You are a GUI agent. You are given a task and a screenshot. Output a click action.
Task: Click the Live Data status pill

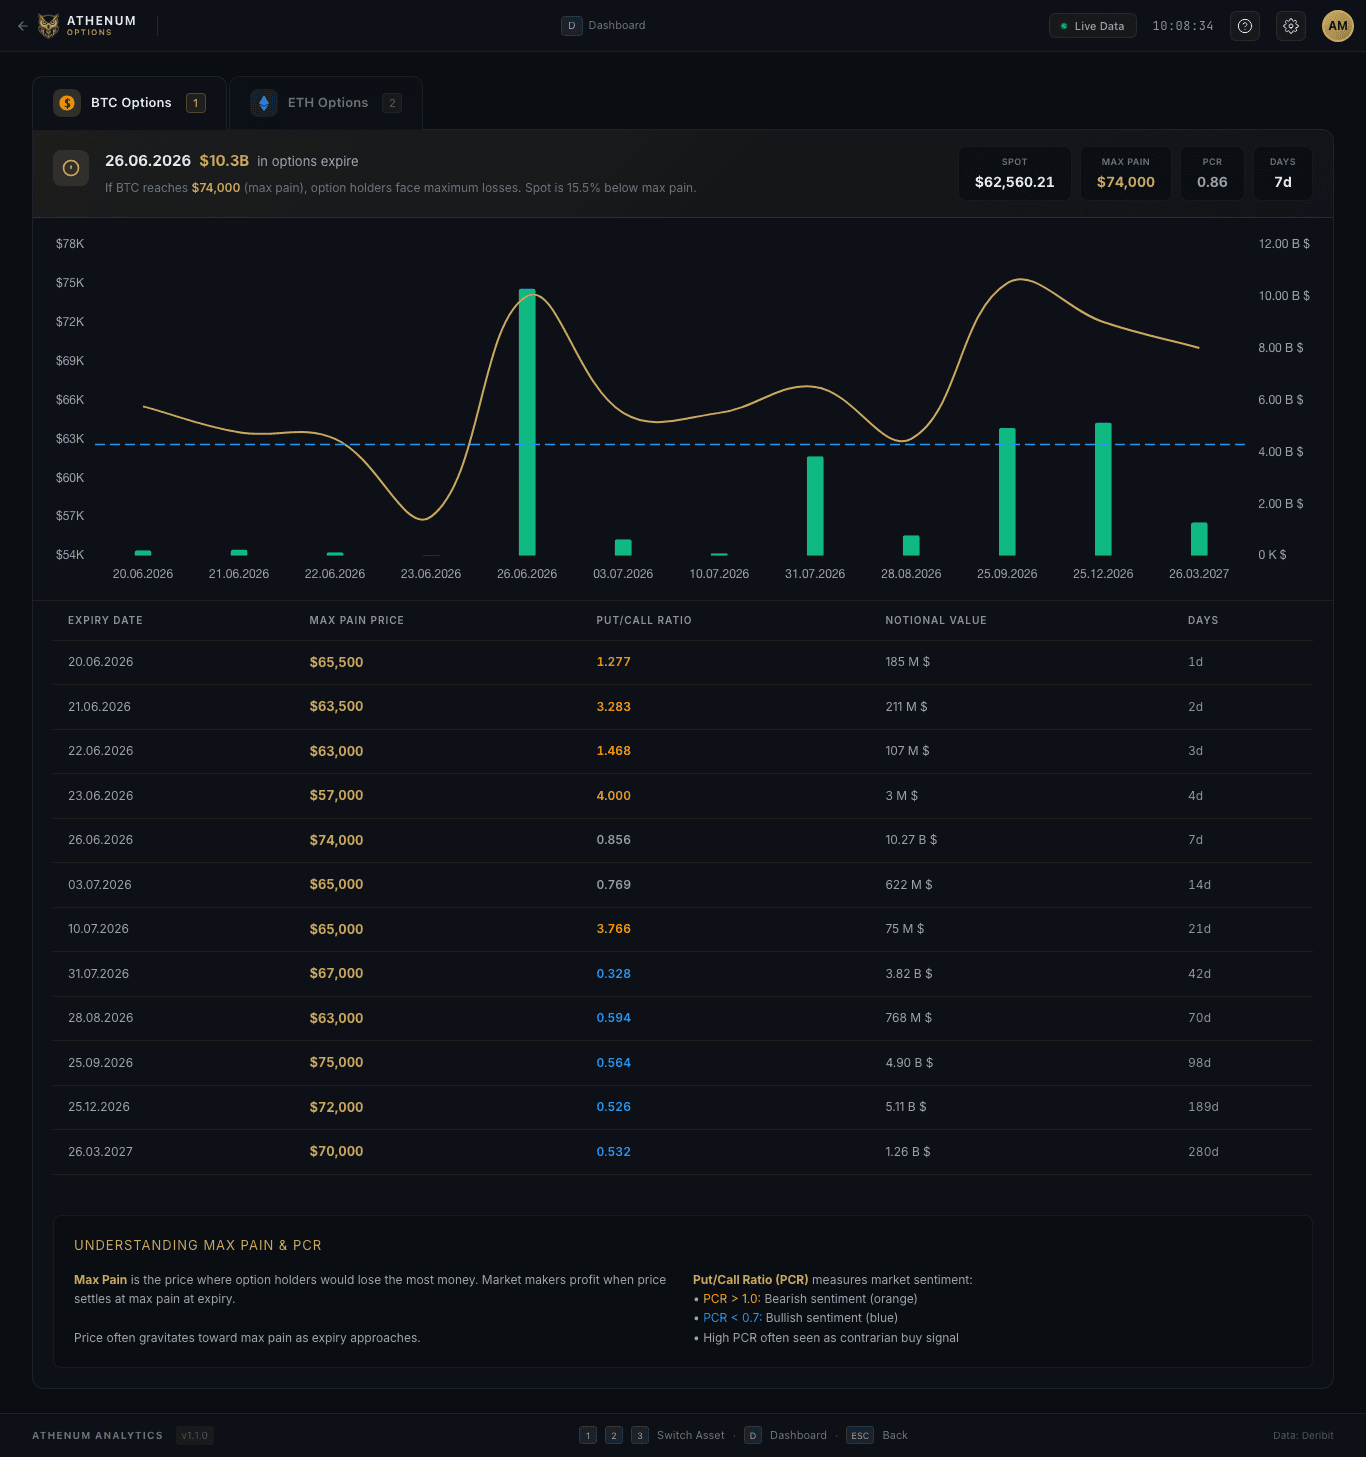[x=1093, y=26]
